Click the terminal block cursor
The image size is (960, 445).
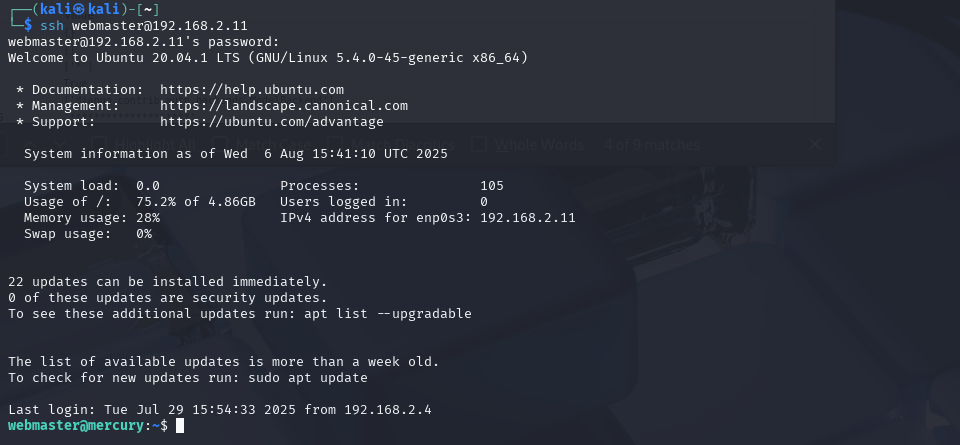point(180,425)
